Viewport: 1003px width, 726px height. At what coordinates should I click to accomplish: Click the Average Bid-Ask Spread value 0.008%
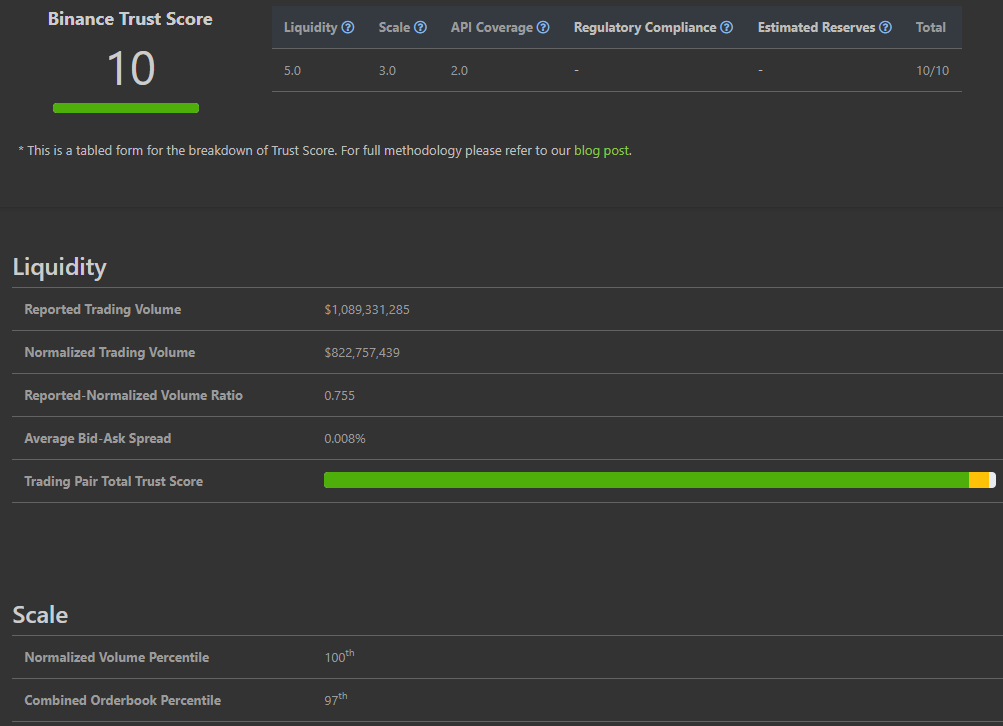[x=345, y=439]
